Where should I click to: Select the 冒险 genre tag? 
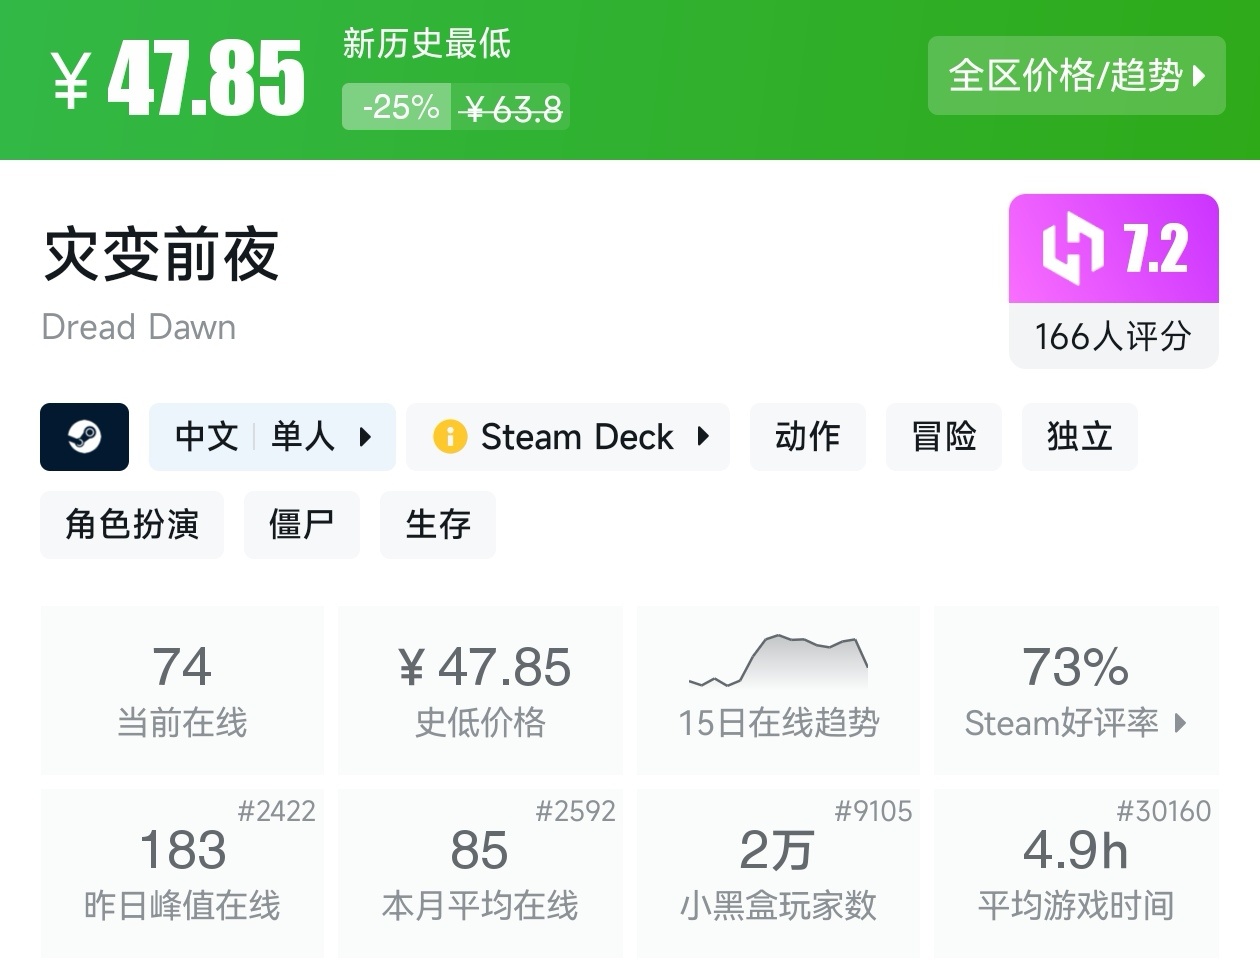[x=943, y=437]
